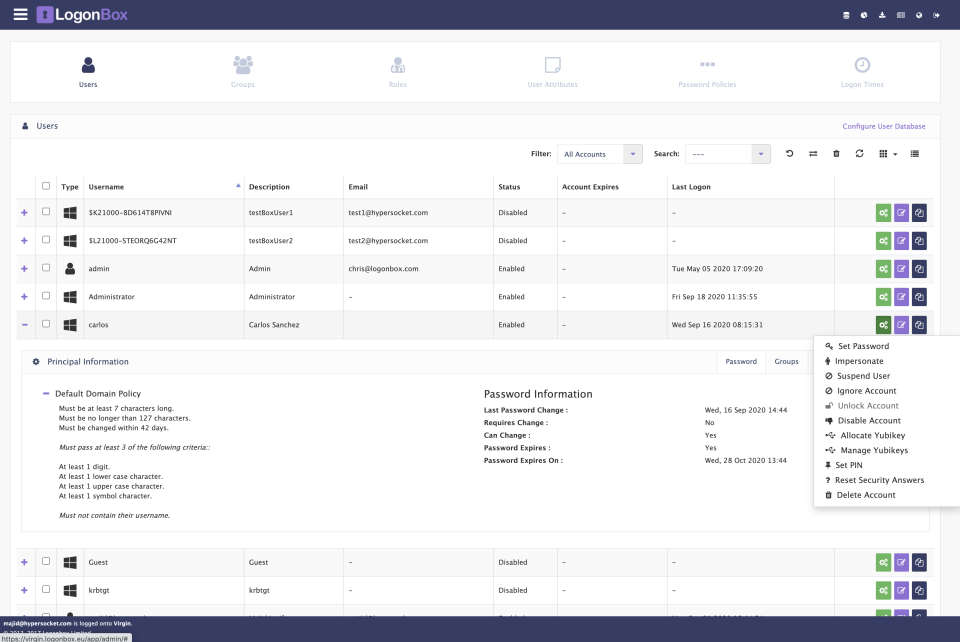Copy the carlos account

(x=919, y=325)
